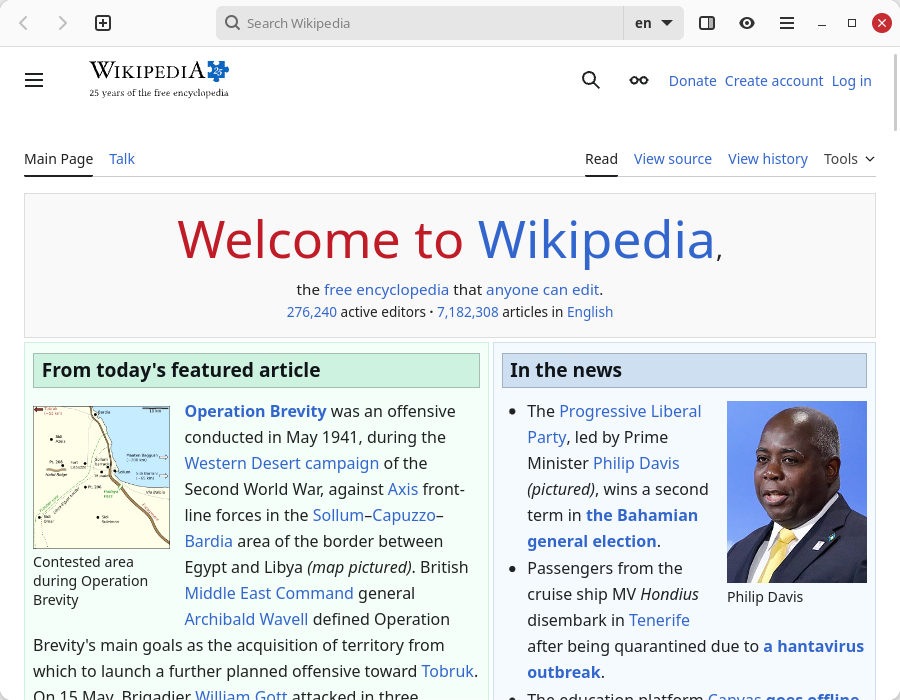Open a new tab with plus icon

tap(103, 23)
